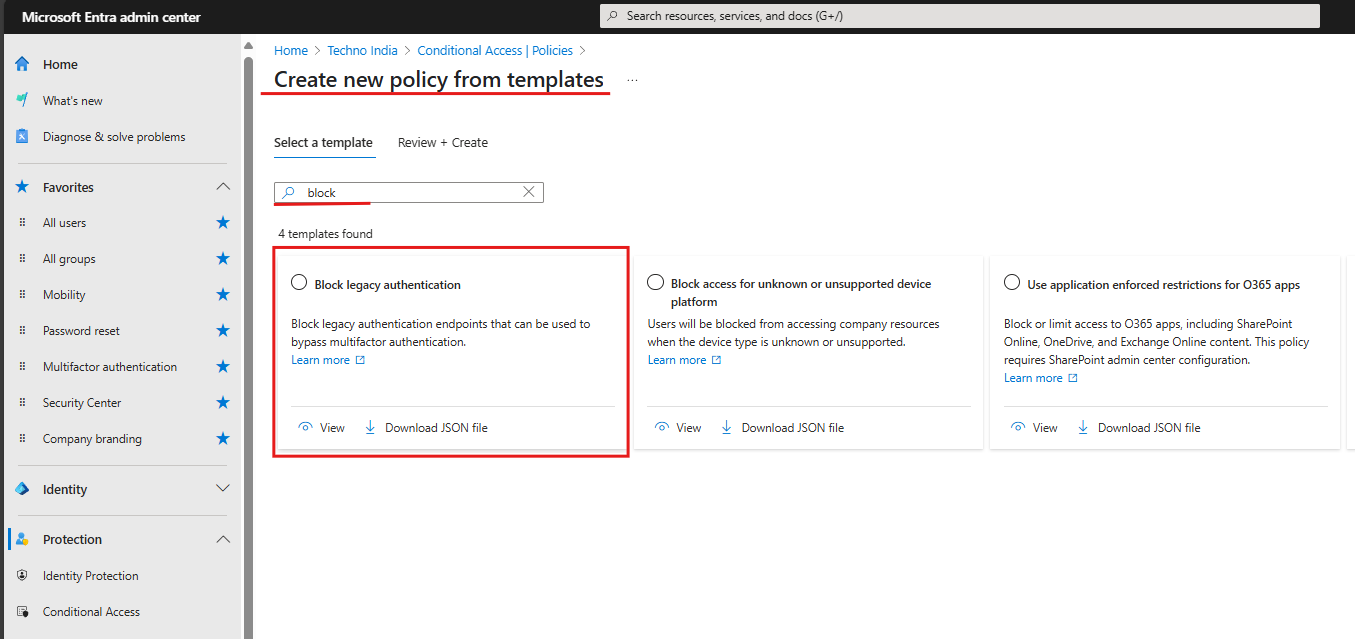Open All groups from favorites
1355x639 pixels.
point(69,259)
